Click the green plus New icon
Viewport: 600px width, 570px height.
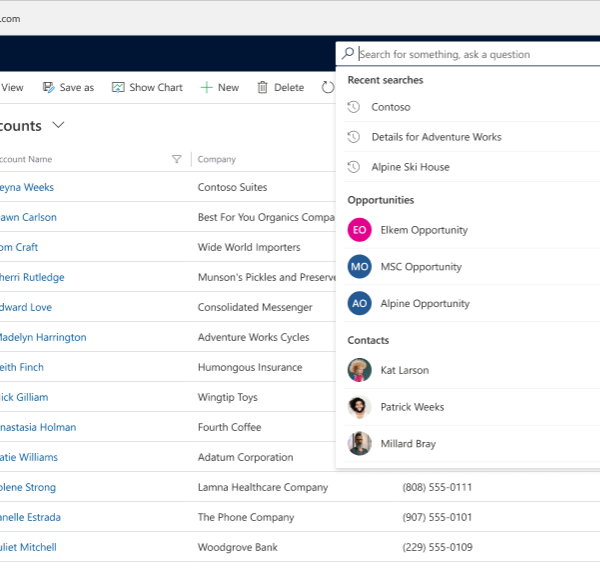pyautogui.click(x=206, y=88)
